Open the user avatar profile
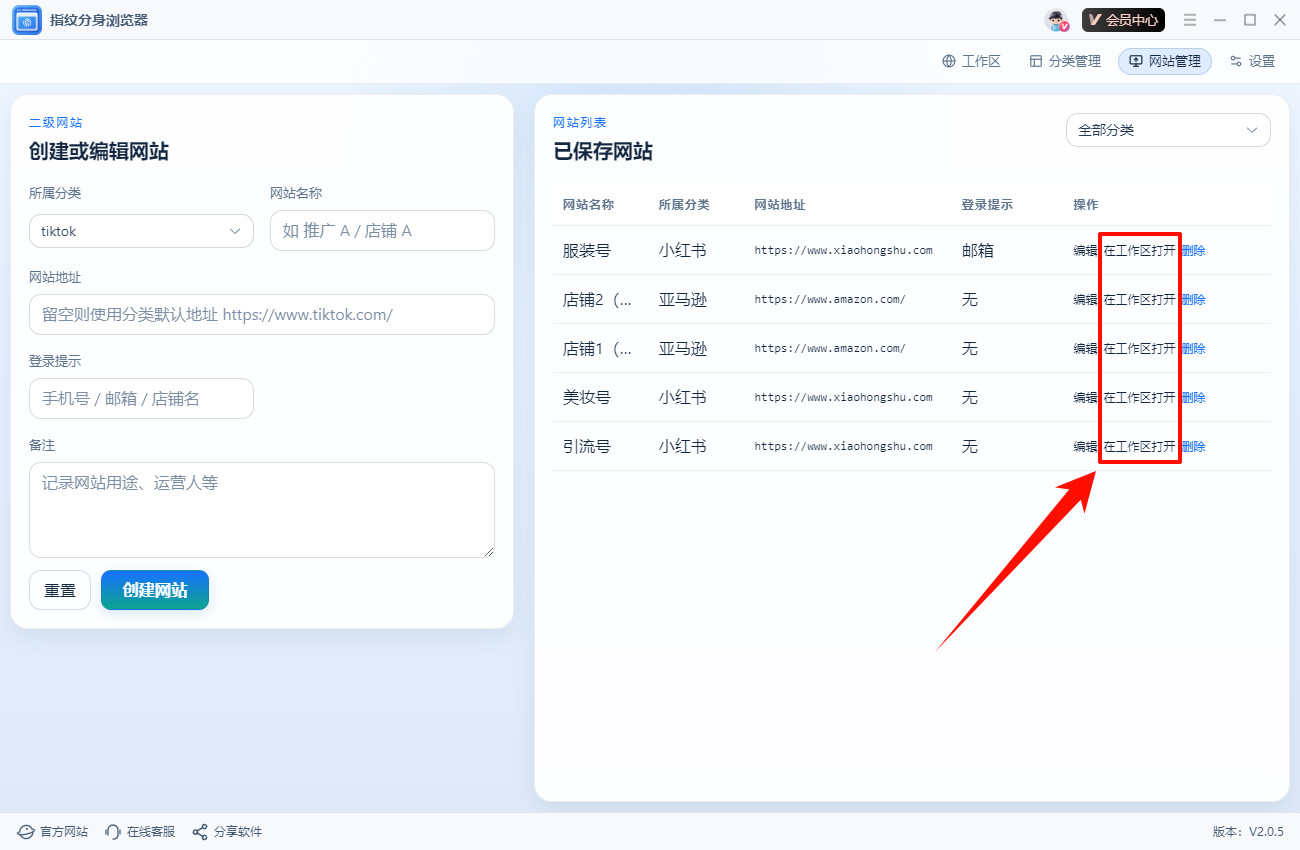1300x850 pixels. click(x=1057, y=20)
